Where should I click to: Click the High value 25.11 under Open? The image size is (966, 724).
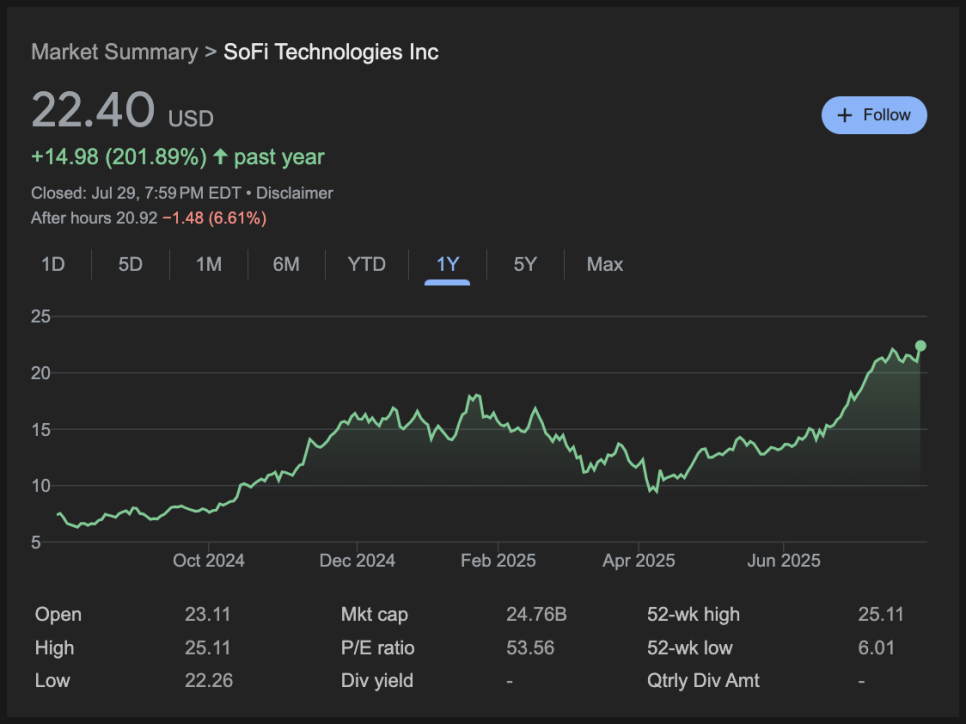click(x=208, y=648)
